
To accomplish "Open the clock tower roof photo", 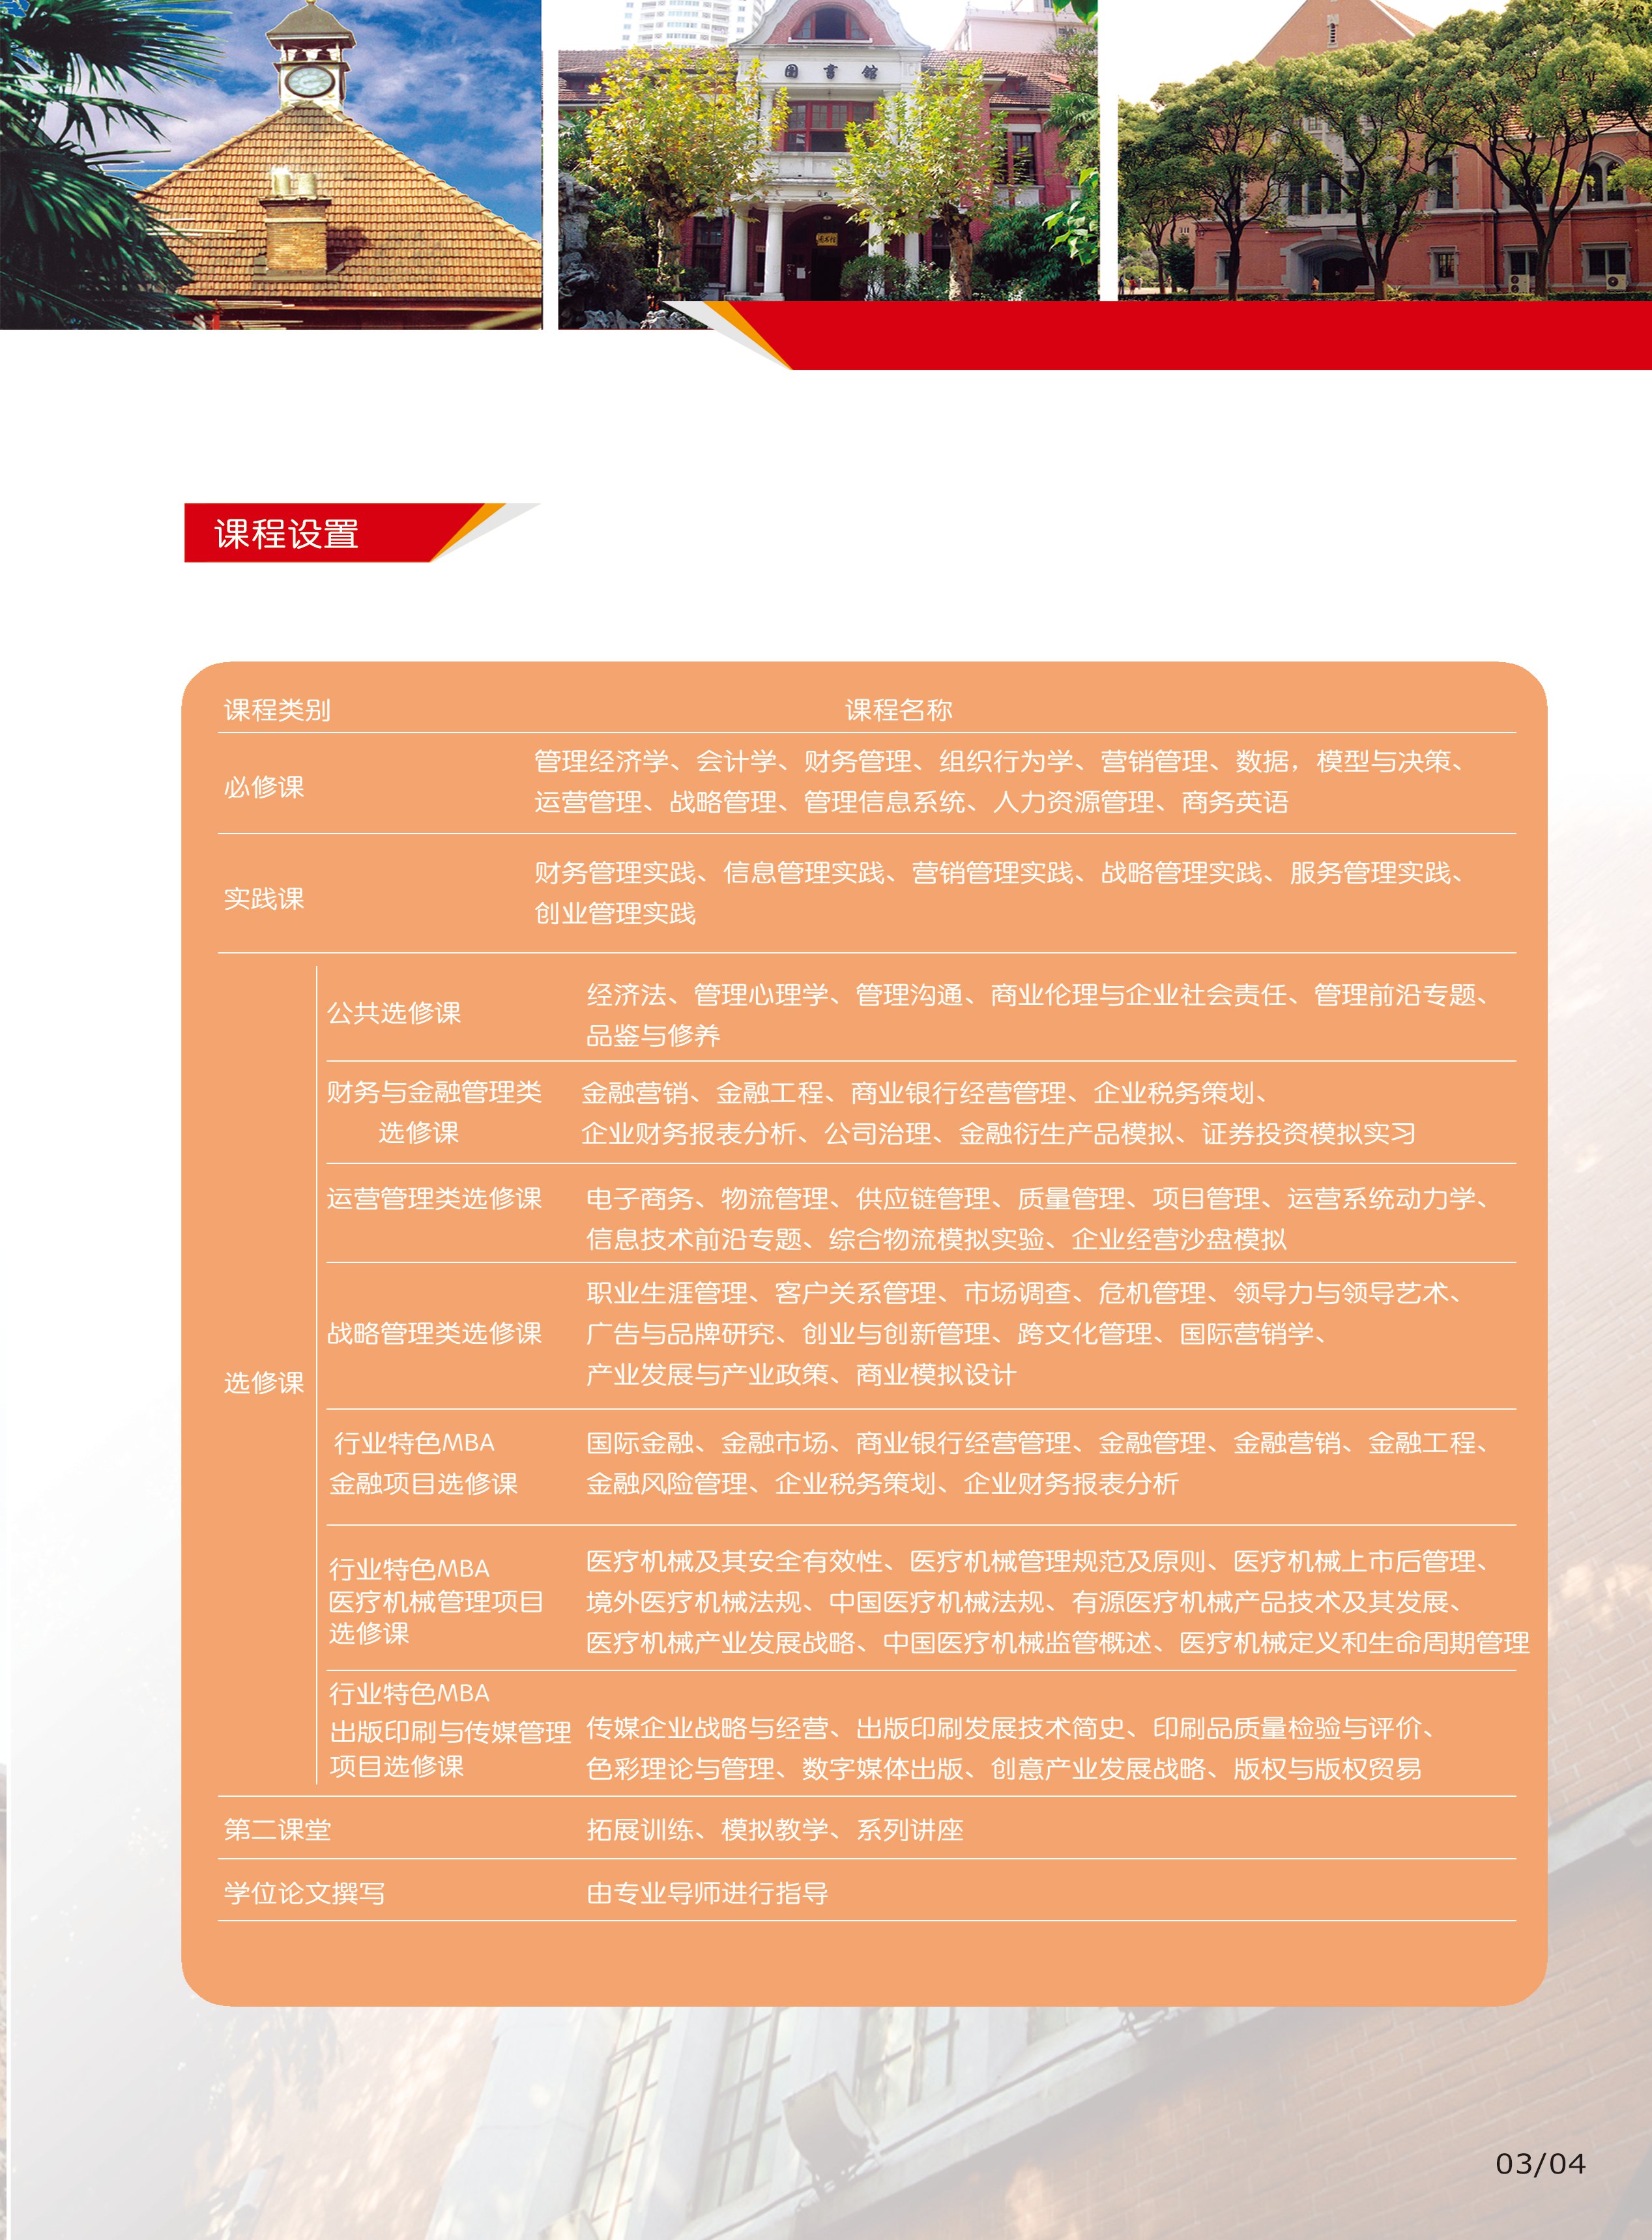I will (271, 164).
